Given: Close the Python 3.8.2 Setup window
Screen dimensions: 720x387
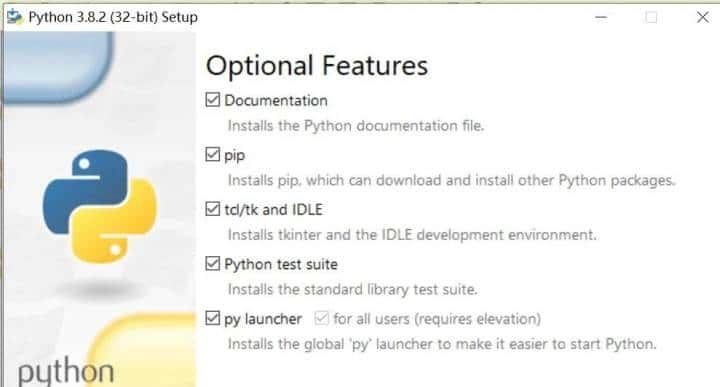Looking at the screenshot, I should [703, 17].
